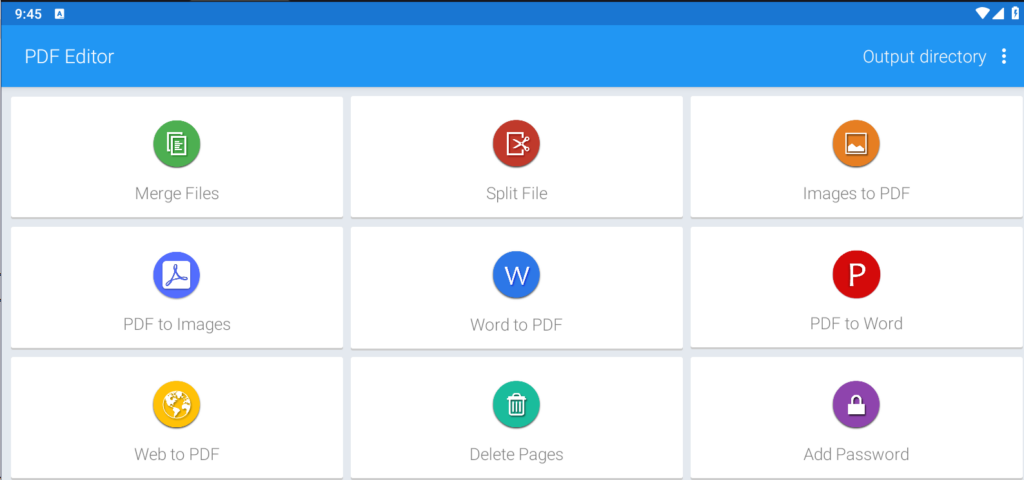Open Output directory settings

click(x=924, y=57)
